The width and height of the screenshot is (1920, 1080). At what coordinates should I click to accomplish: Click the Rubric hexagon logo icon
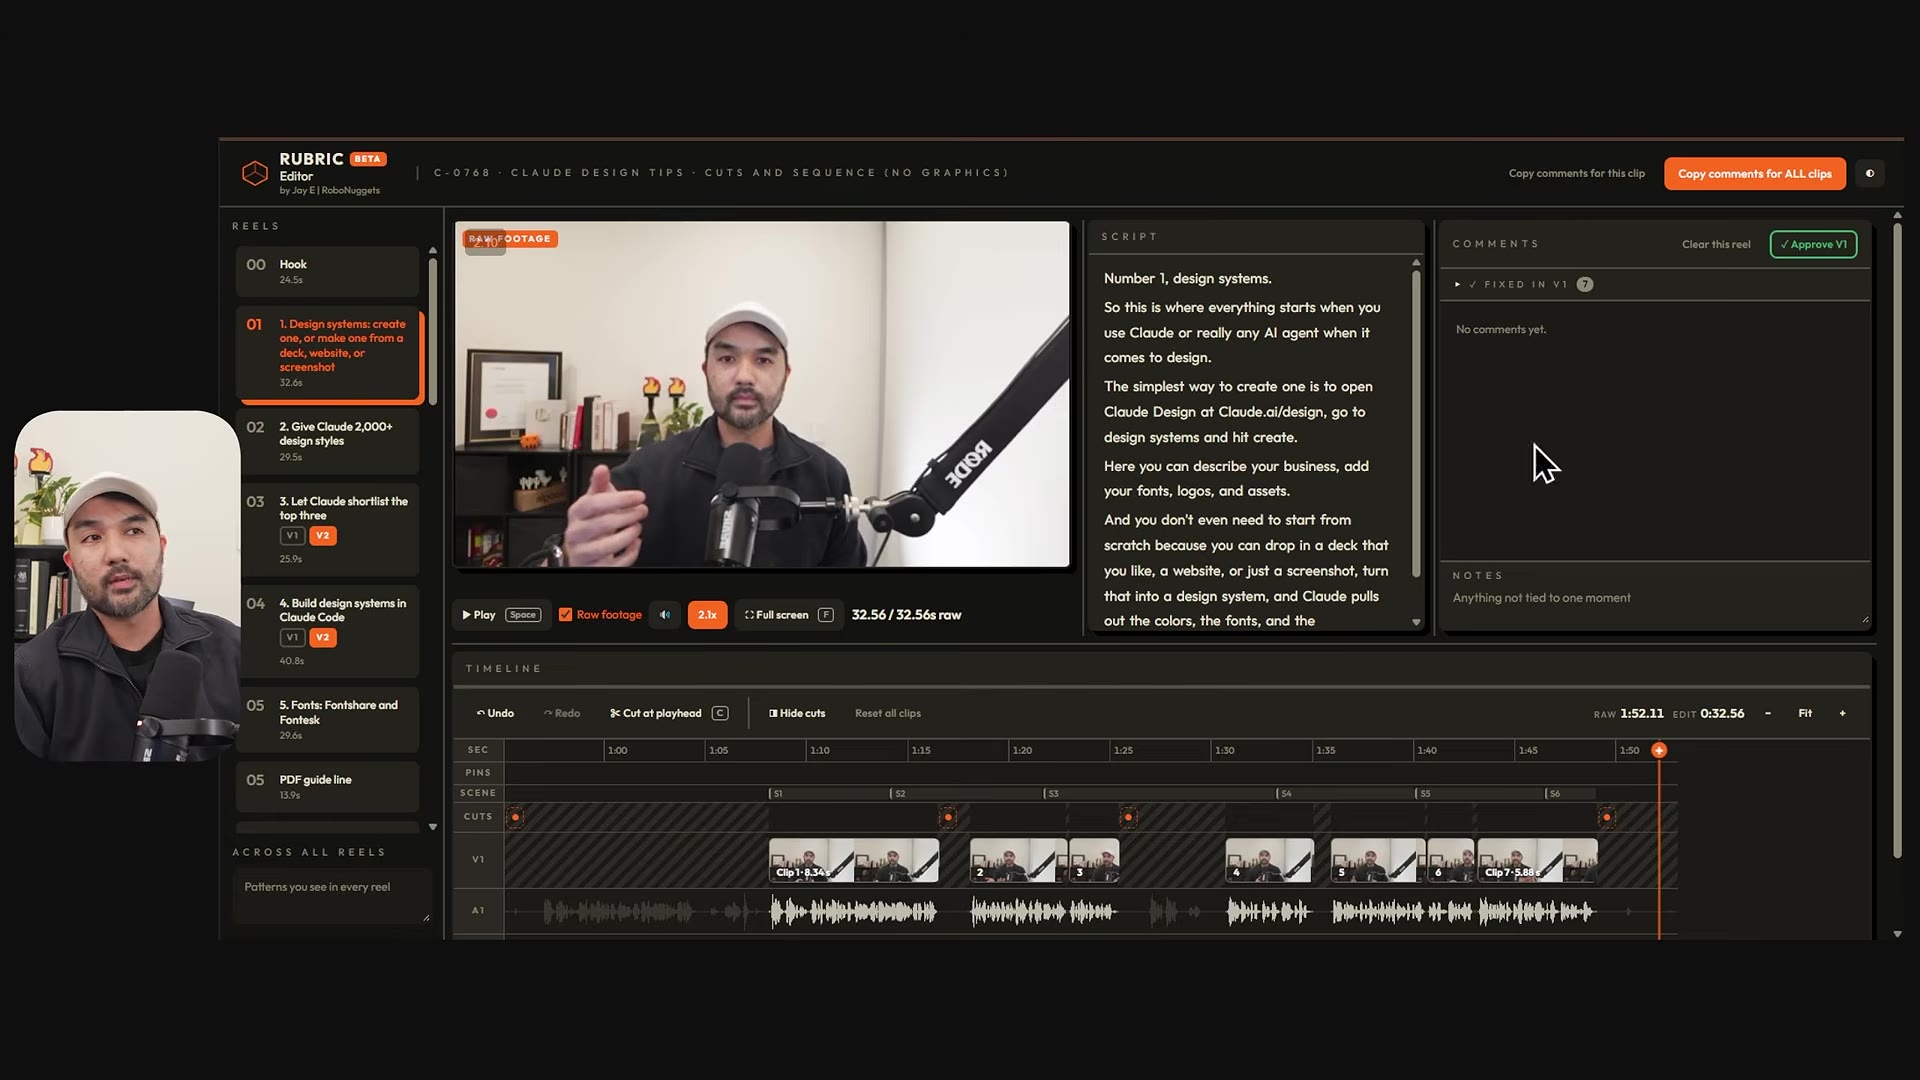pos(255,173)
